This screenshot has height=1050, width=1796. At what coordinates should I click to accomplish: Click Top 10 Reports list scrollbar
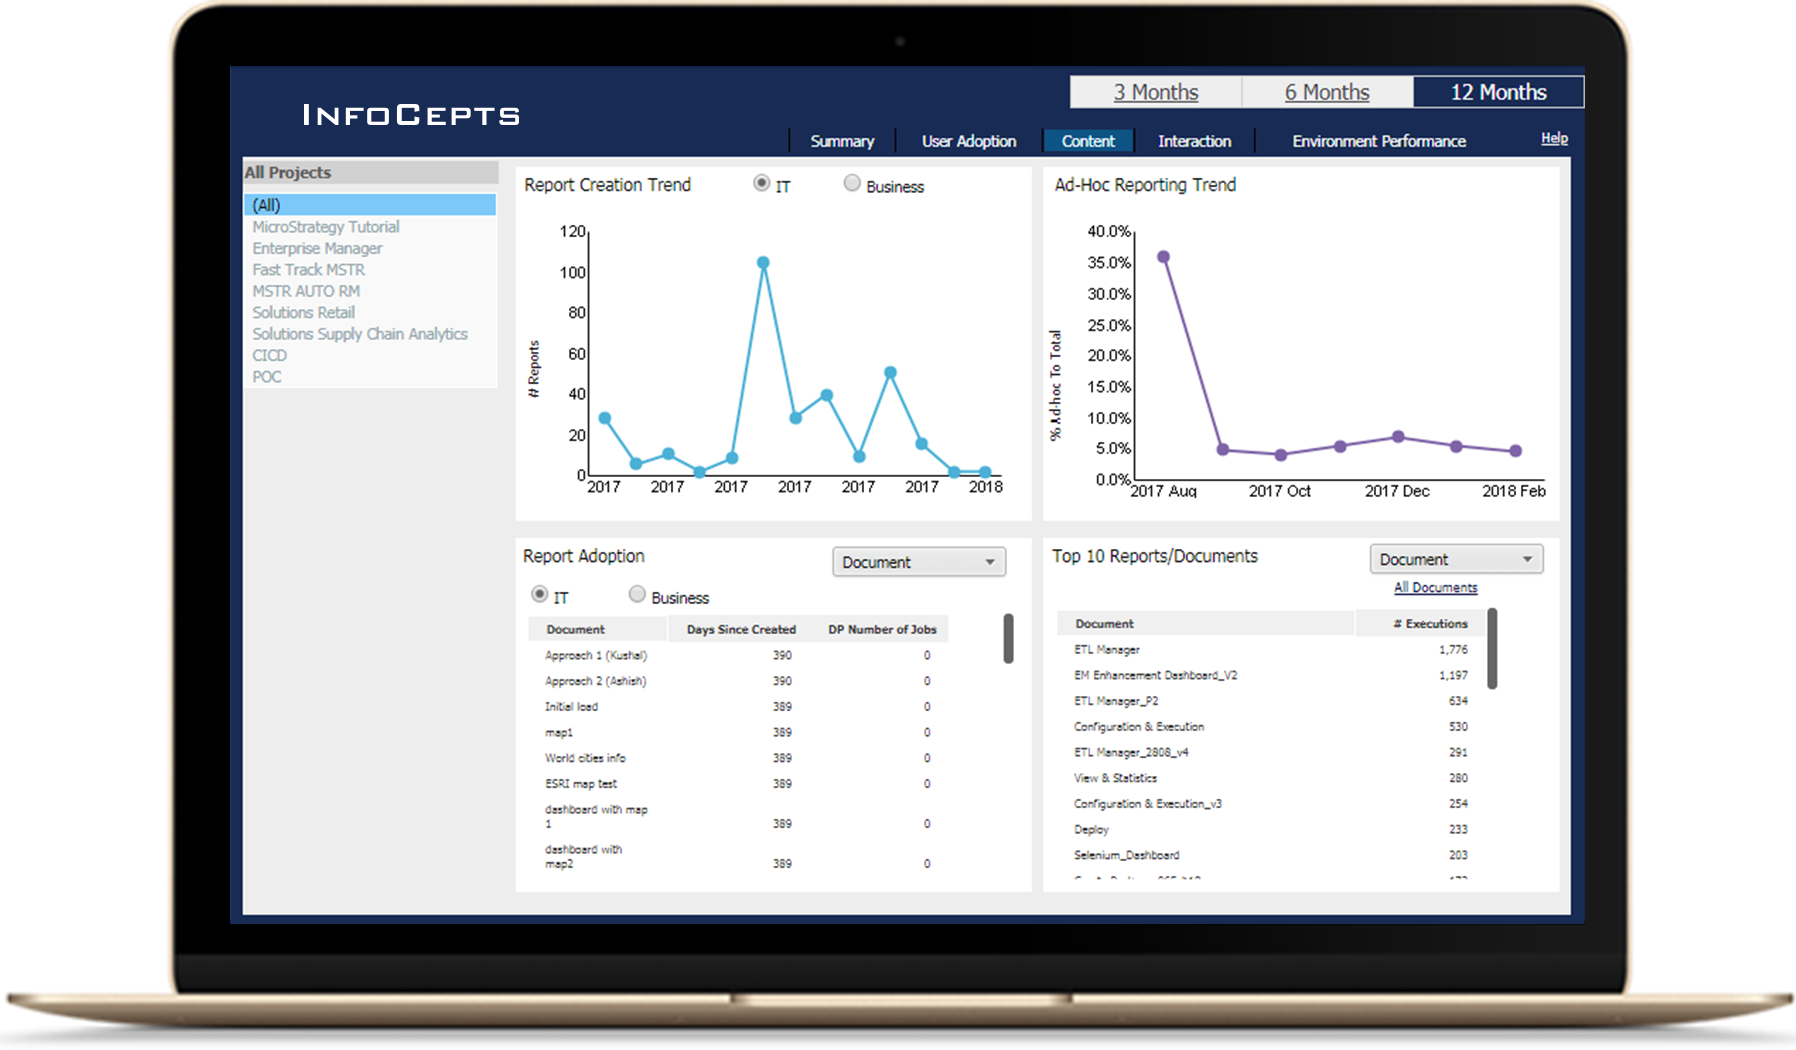(x=1492, y=649)
